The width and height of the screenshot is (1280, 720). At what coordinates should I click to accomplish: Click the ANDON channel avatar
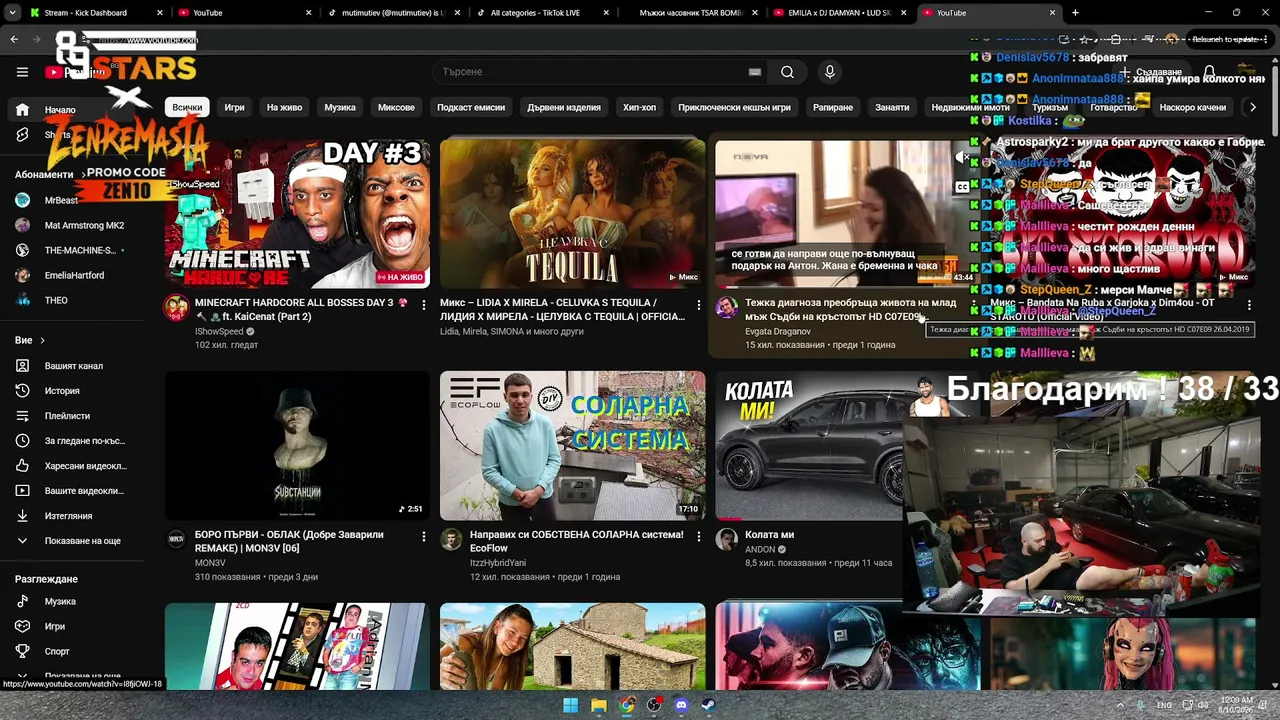(727, 539)
